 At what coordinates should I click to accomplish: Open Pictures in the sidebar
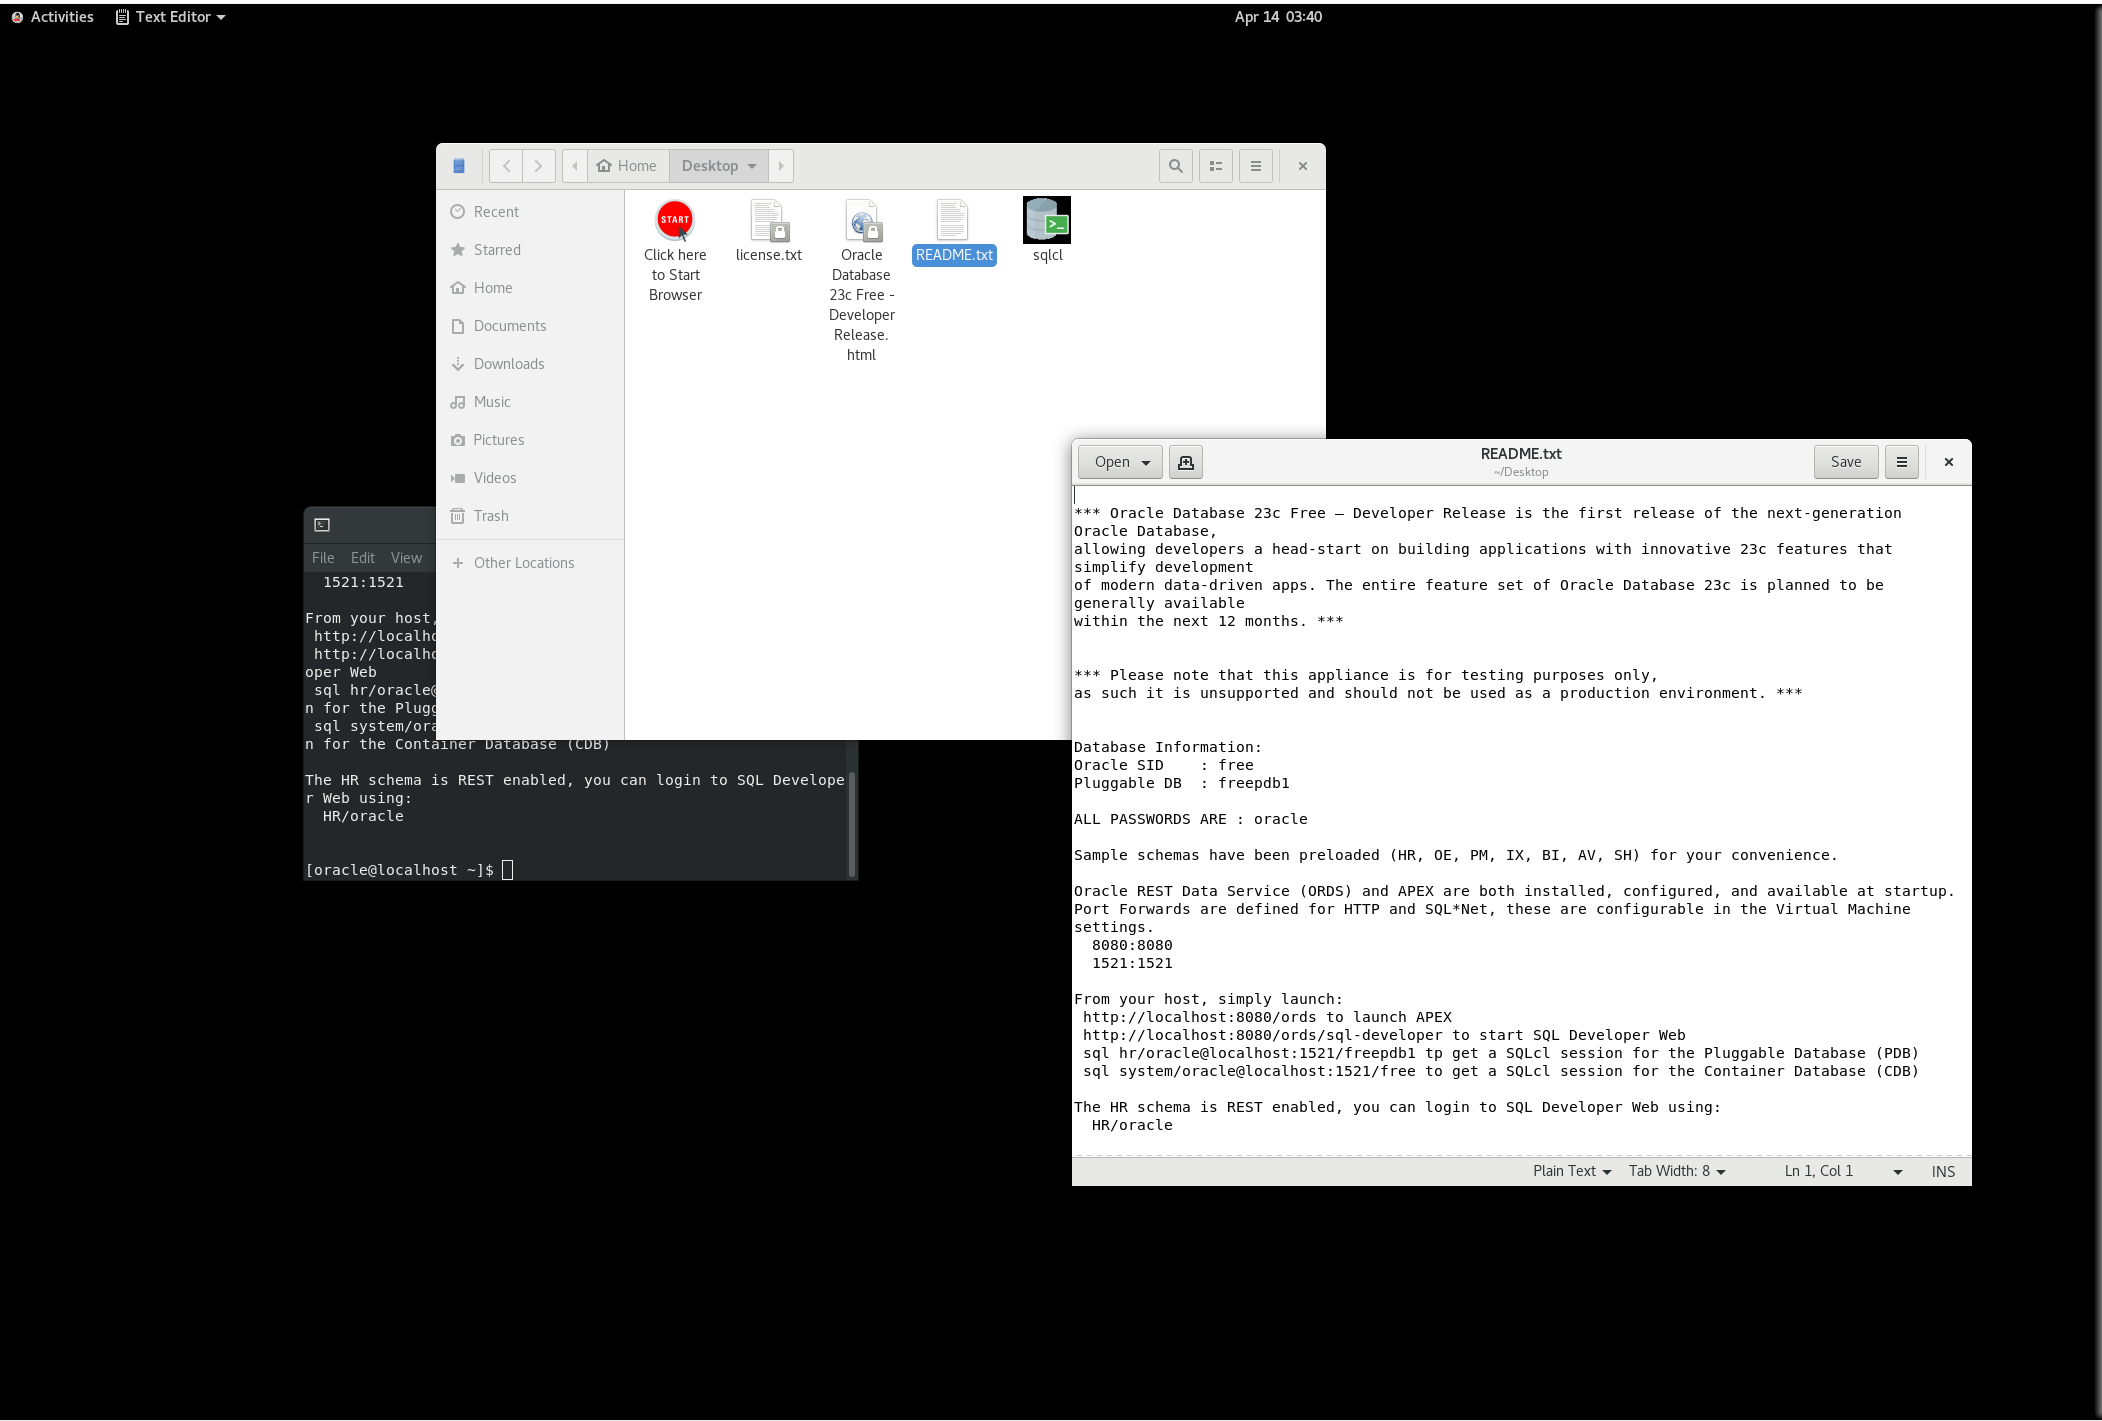tap(530, 440)
